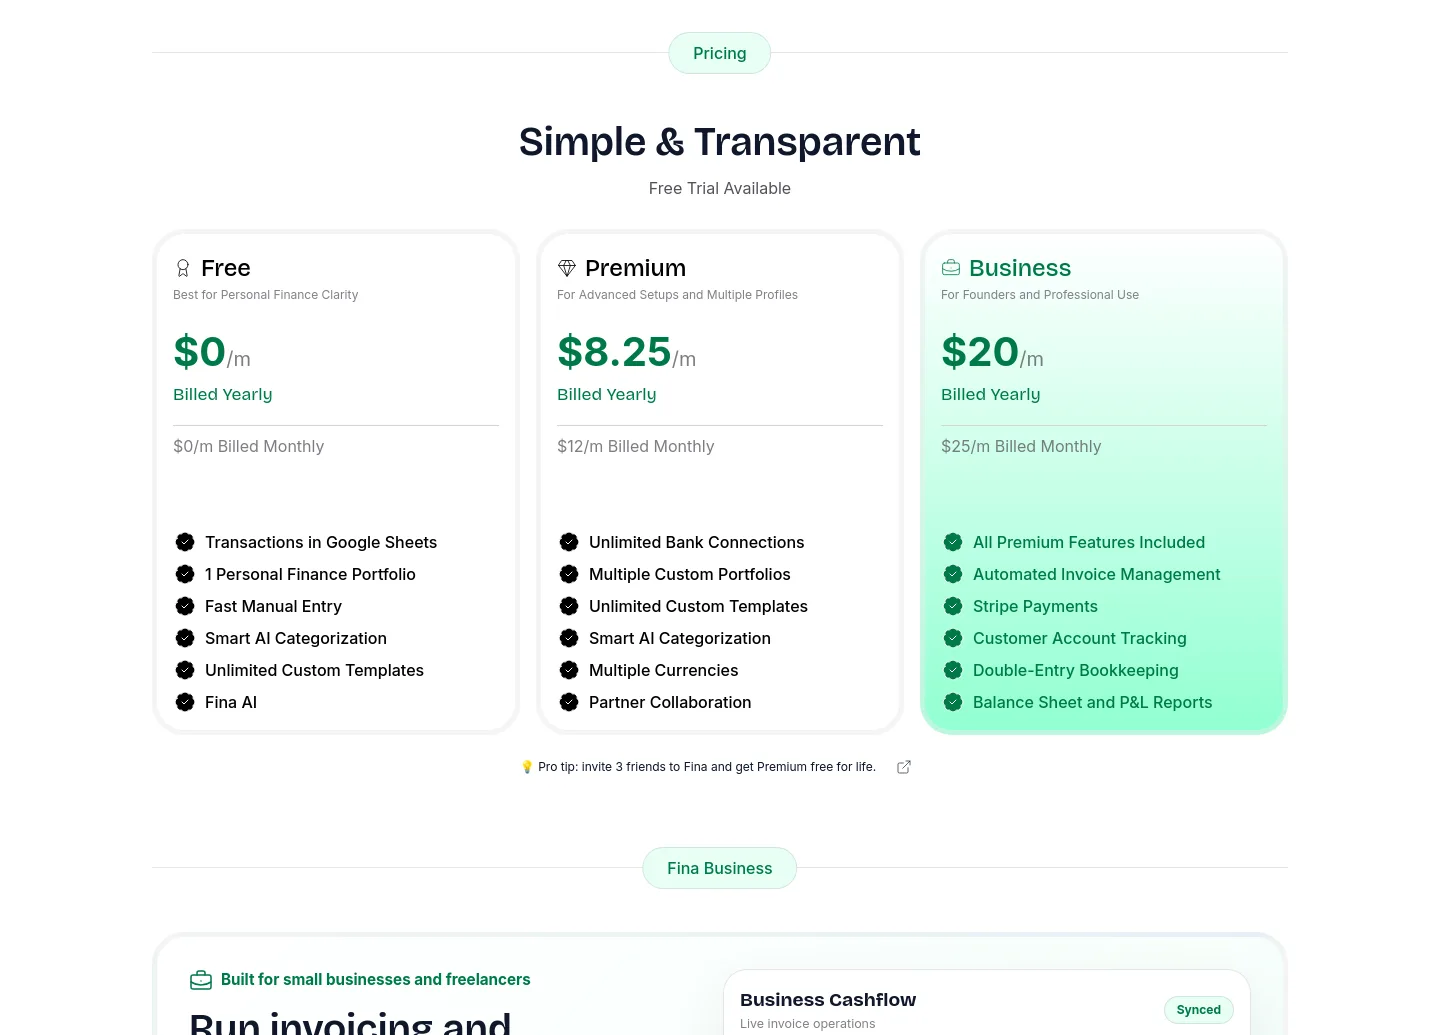Click the Premium plan diamond icon
This screenshot has height=1035, width=1440.
[567, 268]
